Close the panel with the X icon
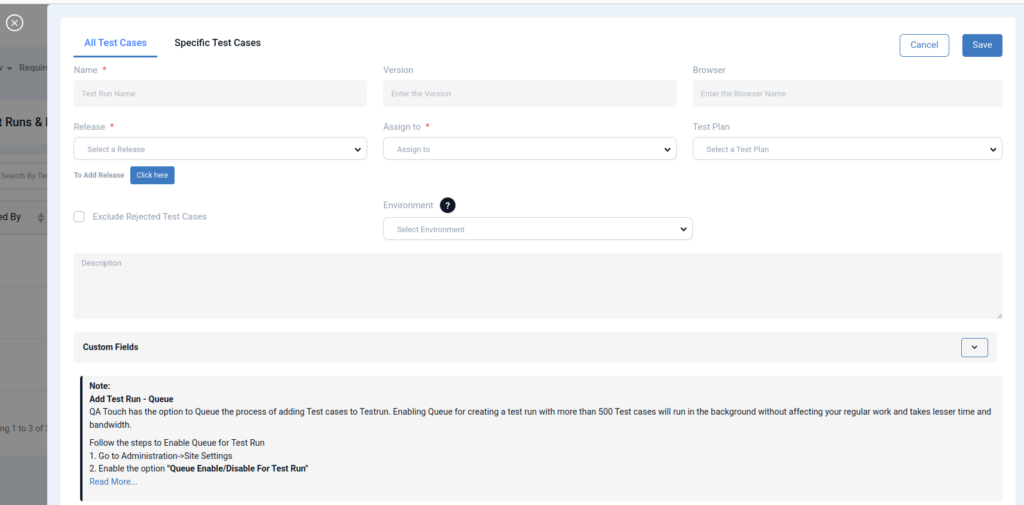The image size is (1024, 505). click(x=14, y=23)
